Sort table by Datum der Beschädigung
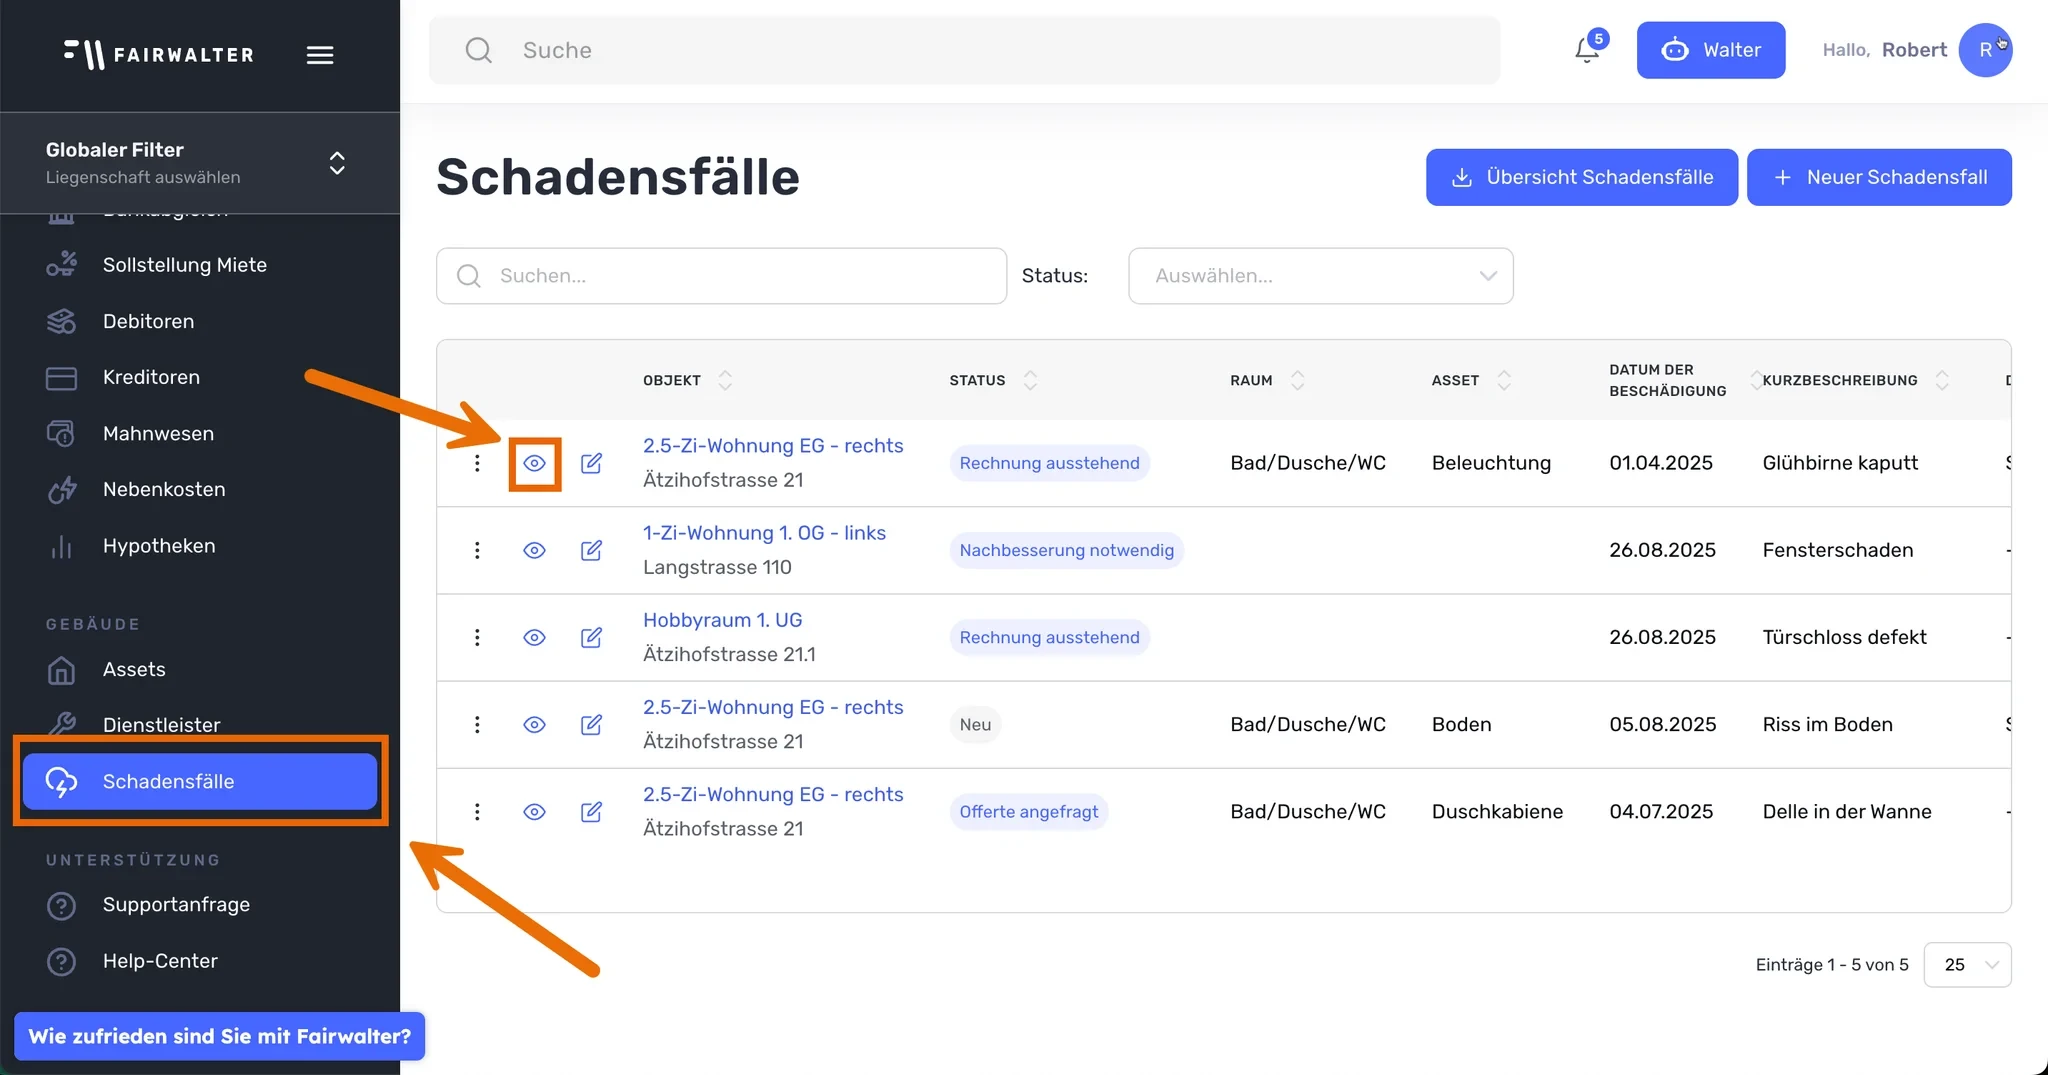This screenshot has width=2048, height=1075. [x=1755, y=380]
